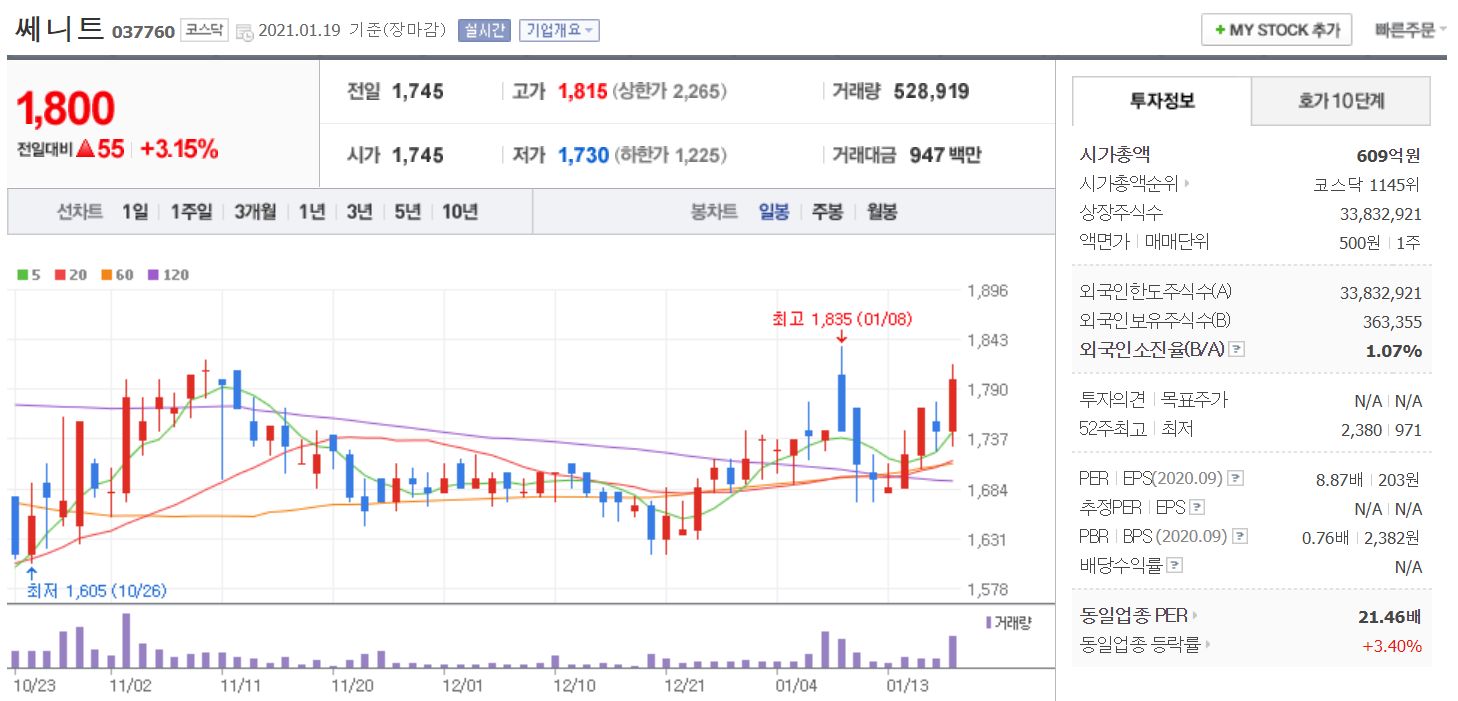Click the arrow icon next to 동일업종 PER
1458x701 pixels.
1195,616
